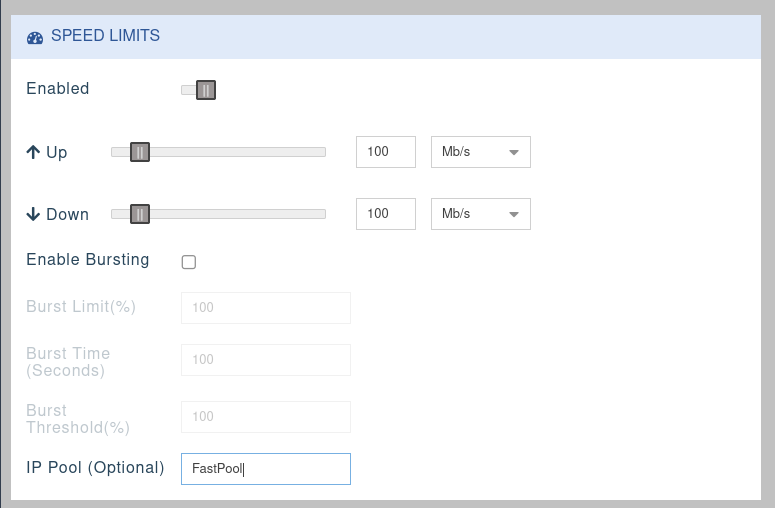Focus the Up speed value field

tap(385, 152)
